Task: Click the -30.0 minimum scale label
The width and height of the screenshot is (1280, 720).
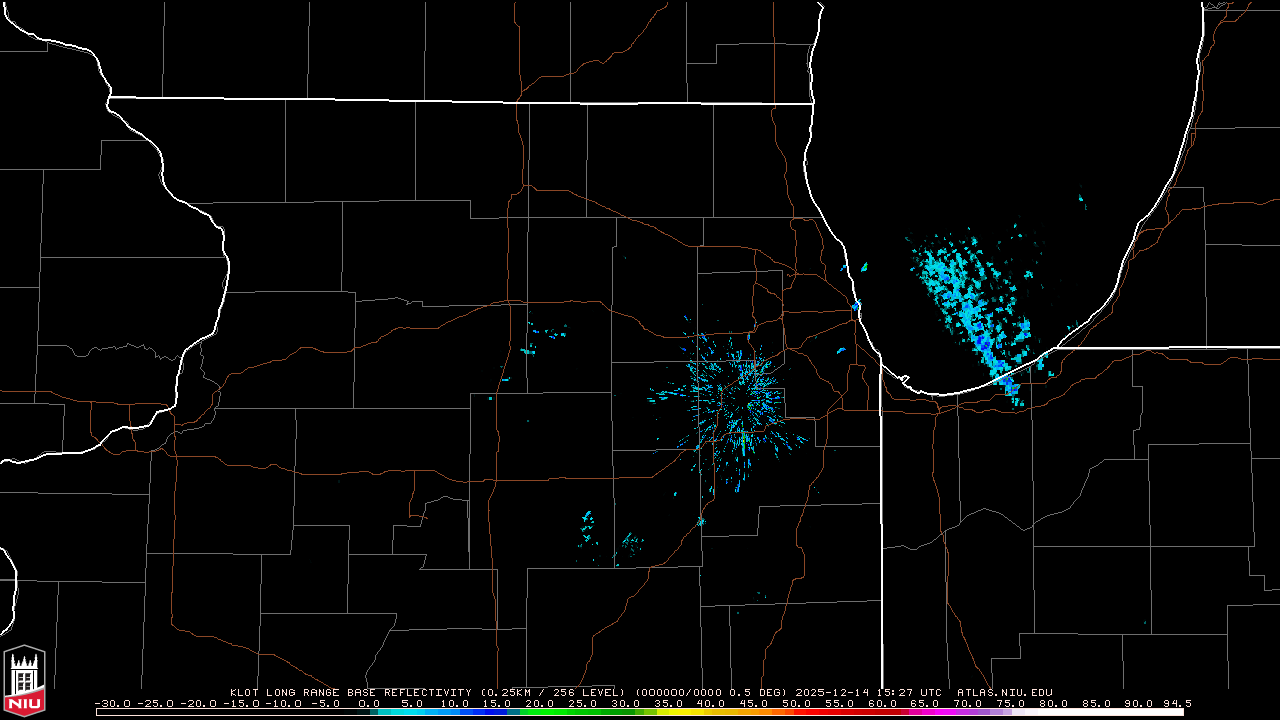Action: (x=112, y=703)
